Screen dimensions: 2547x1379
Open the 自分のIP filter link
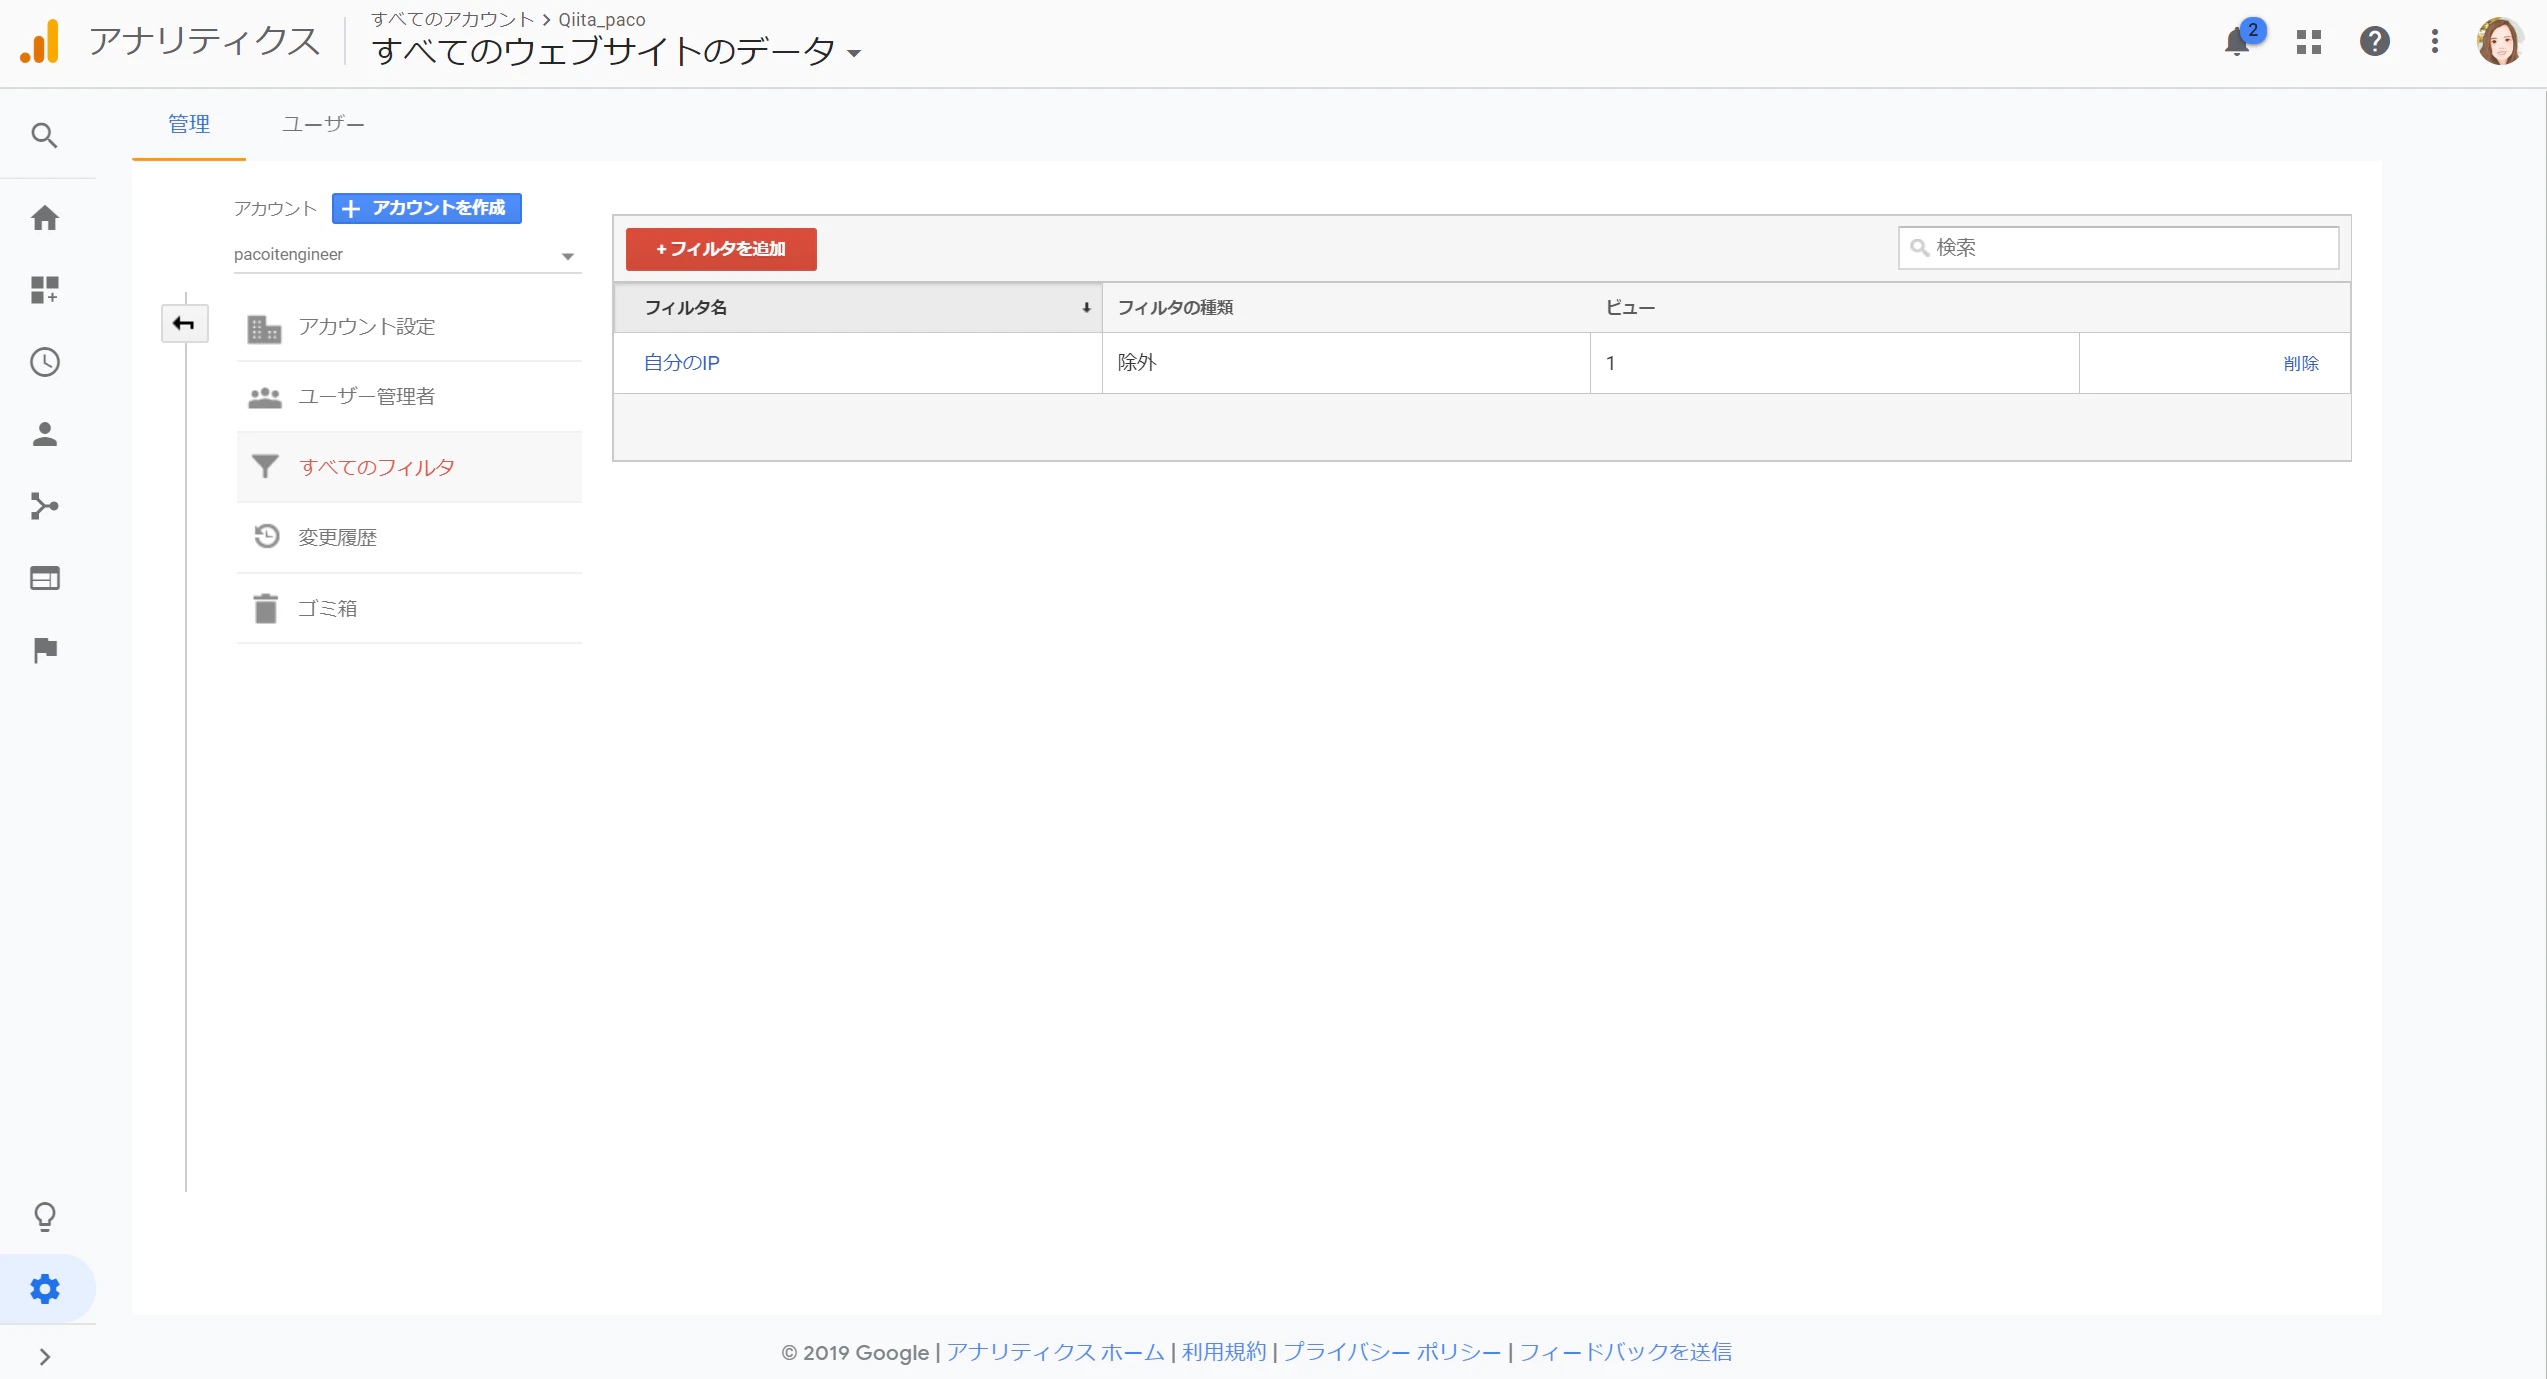(681, 363)
